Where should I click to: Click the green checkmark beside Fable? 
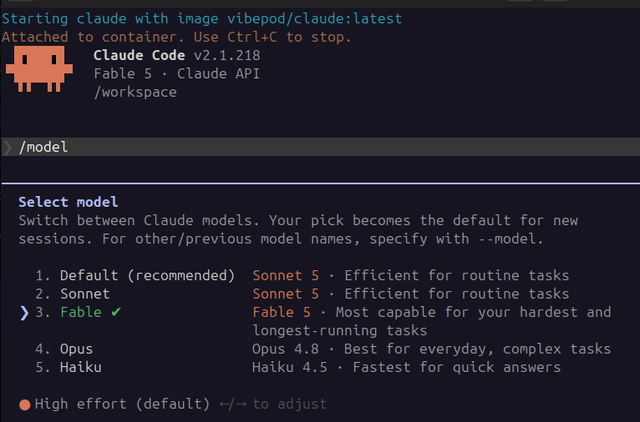tap(116, 312)
